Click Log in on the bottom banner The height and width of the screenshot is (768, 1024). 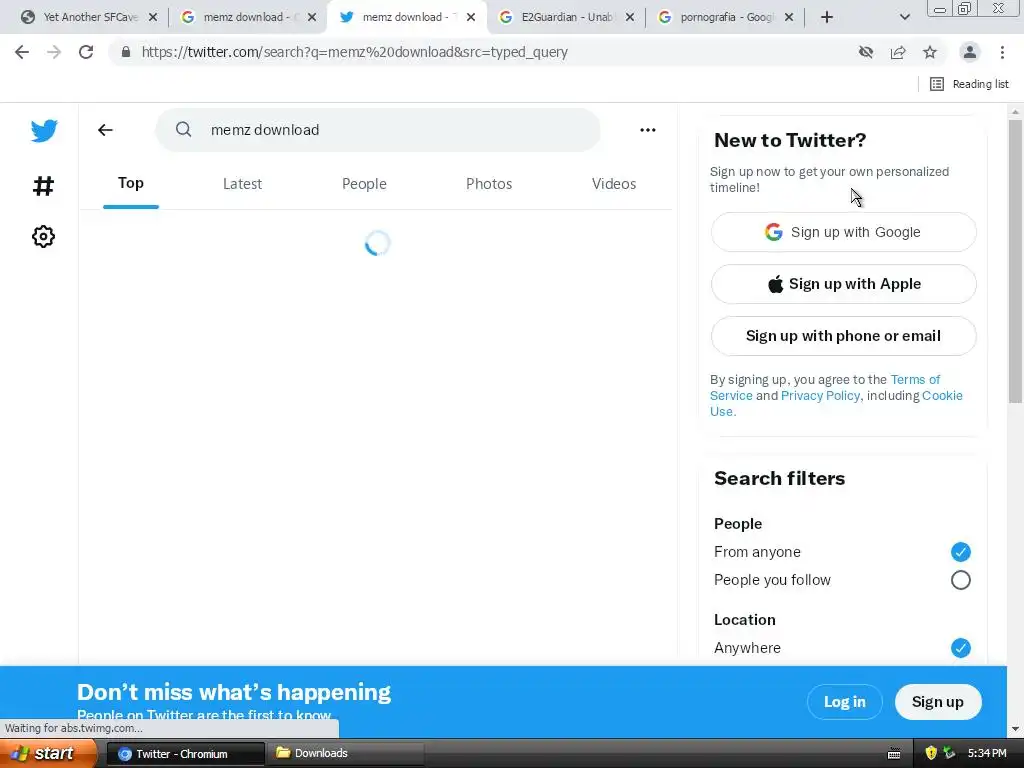pos(844,702)
